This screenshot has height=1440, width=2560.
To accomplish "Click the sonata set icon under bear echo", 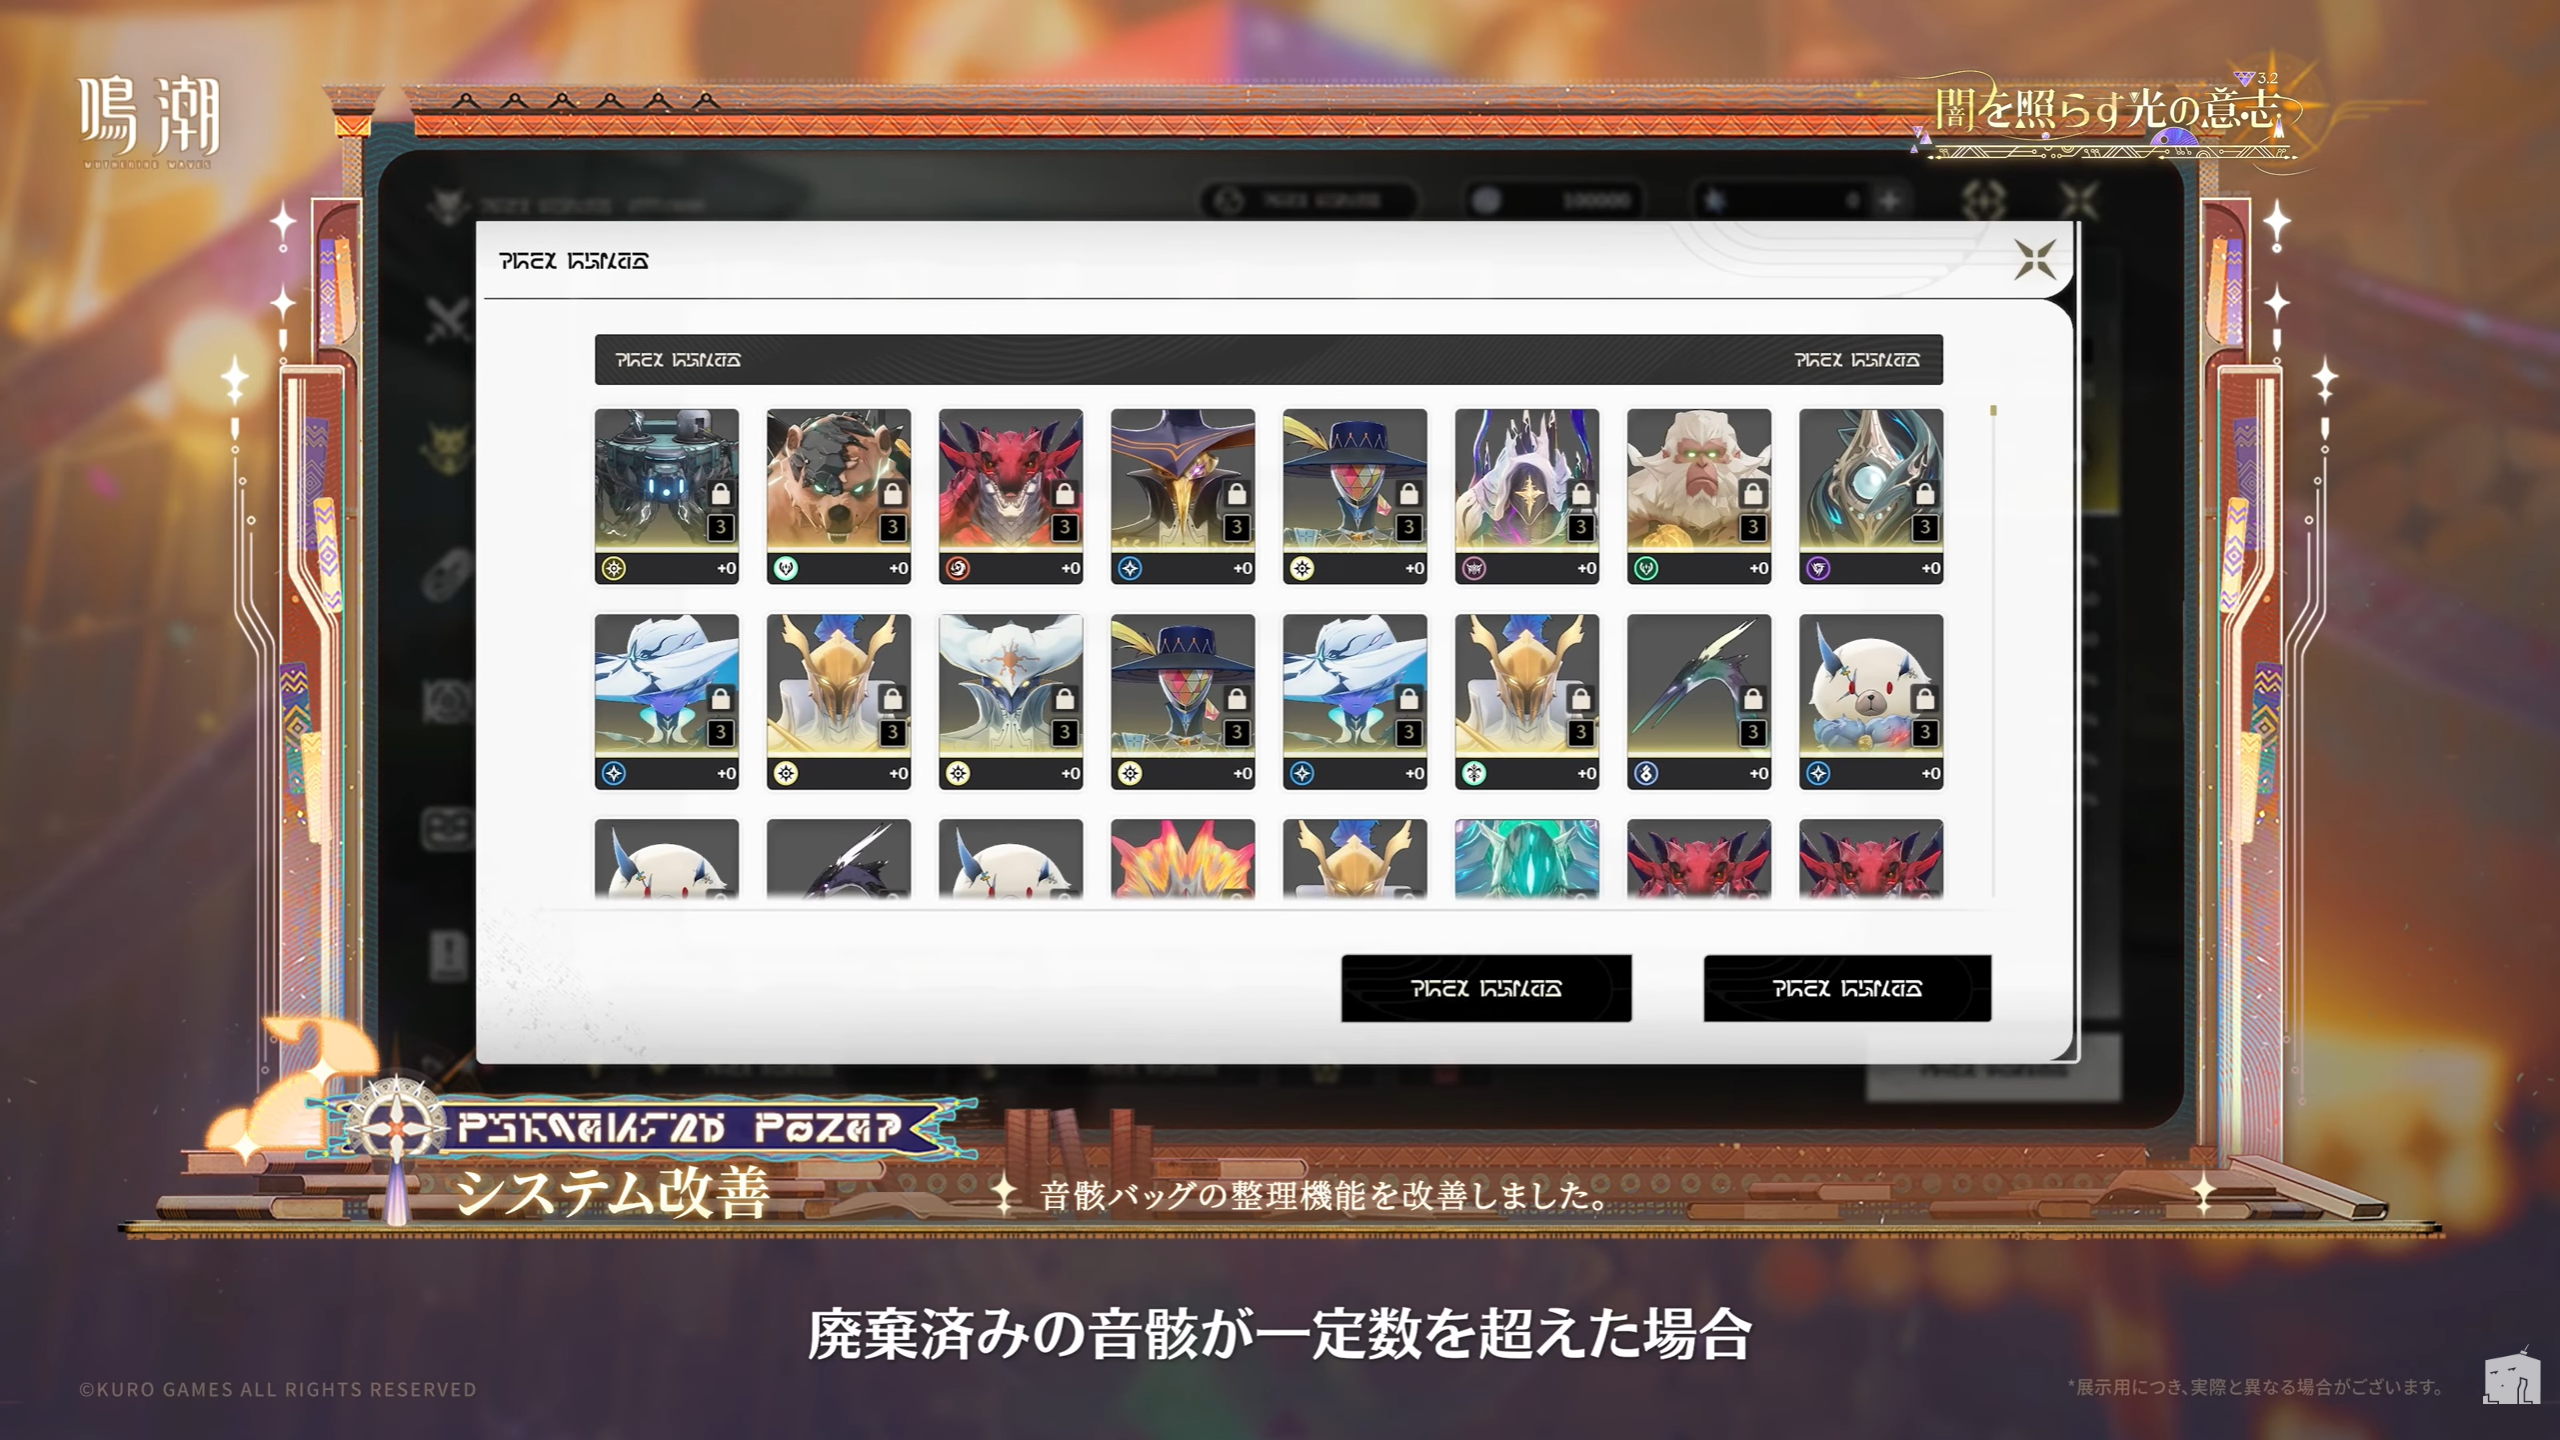I will [786, 569].
